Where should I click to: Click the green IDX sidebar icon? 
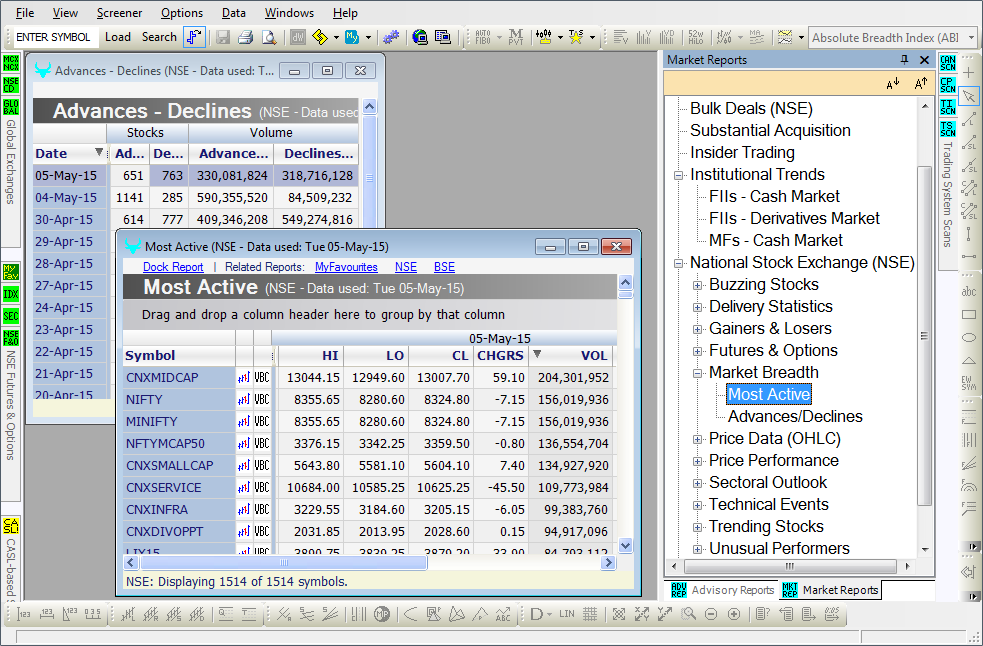coord(11,294)
